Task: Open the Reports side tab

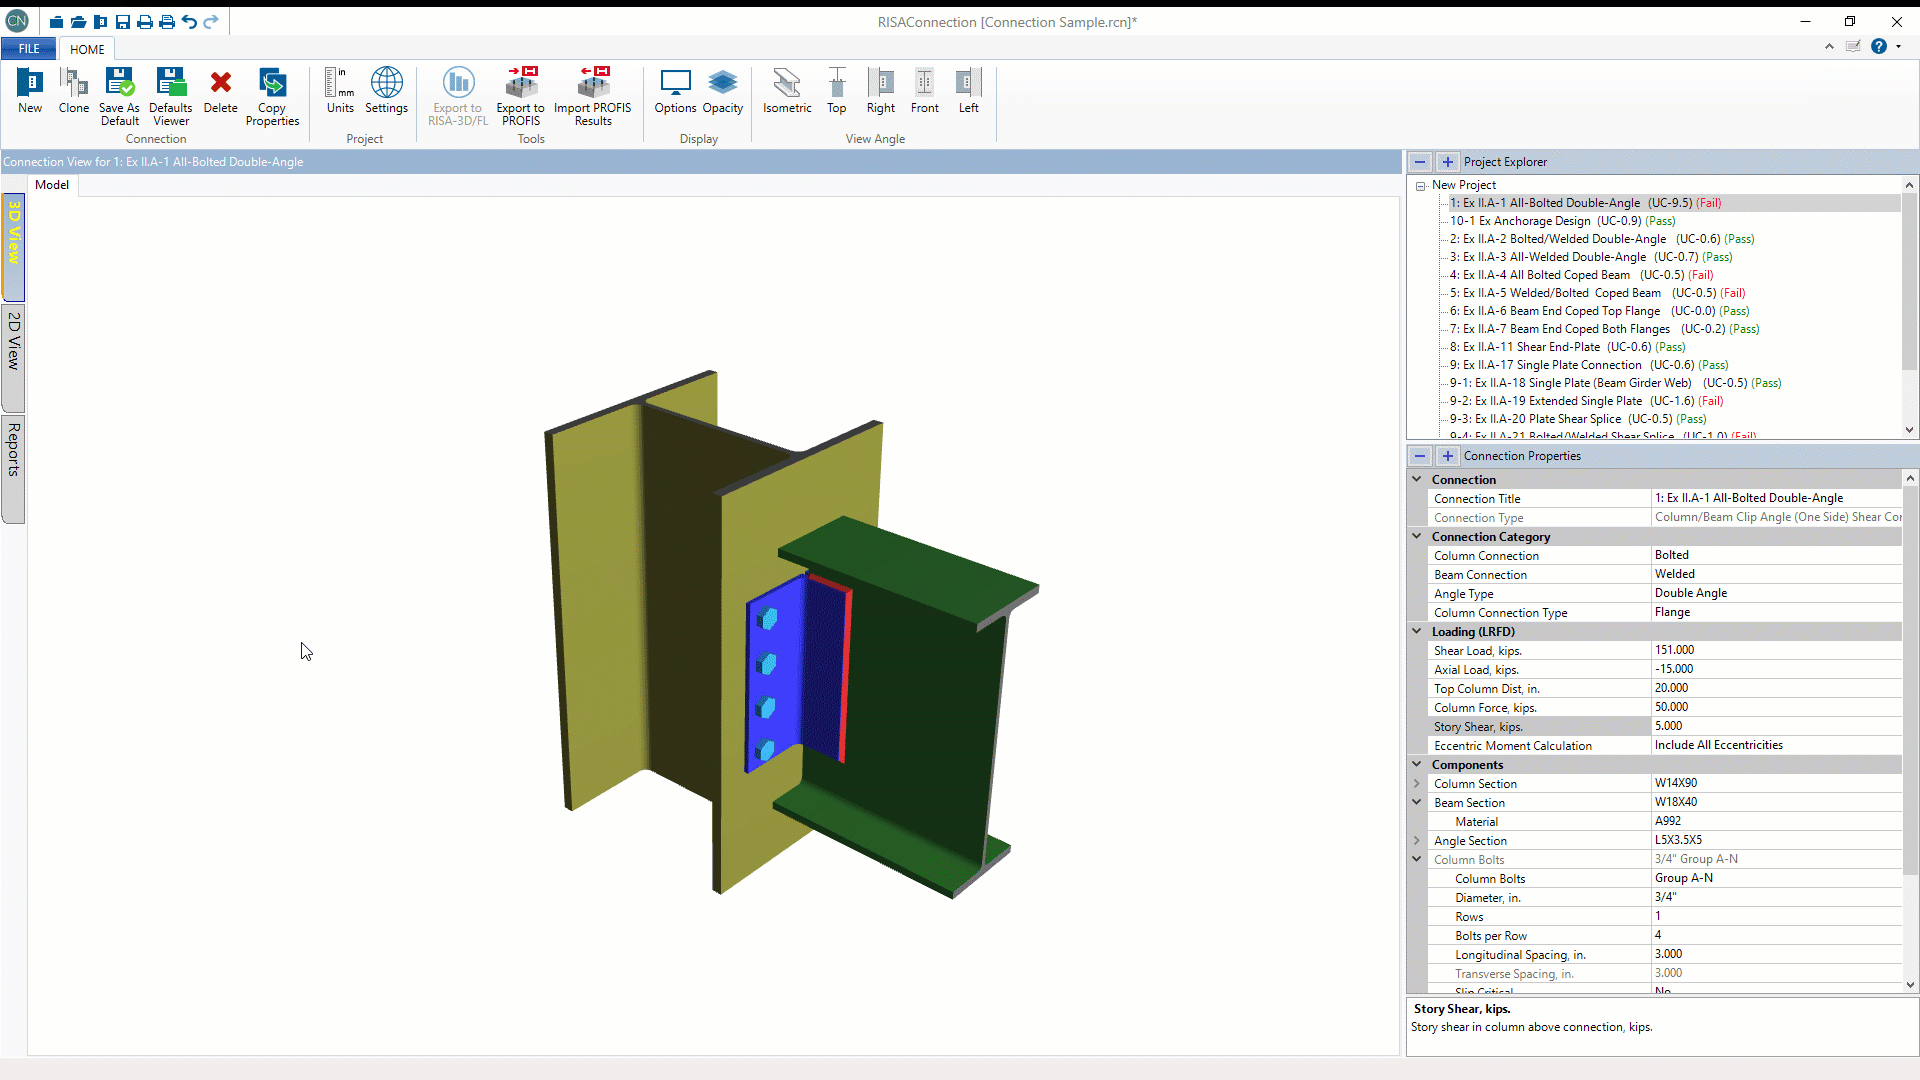Action: (x=14, y=450)
